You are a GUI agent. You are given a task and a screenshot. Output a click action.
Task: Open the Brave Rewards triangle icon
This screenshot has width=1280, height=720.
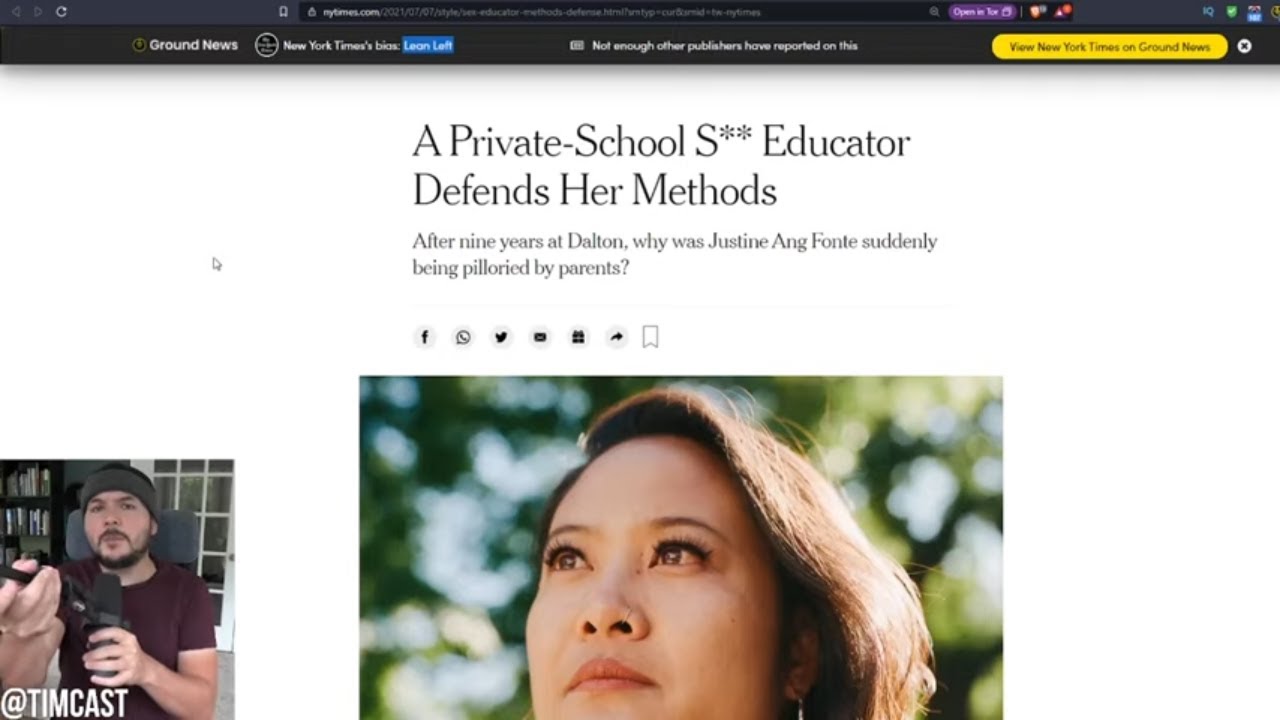coord(1062,12)
